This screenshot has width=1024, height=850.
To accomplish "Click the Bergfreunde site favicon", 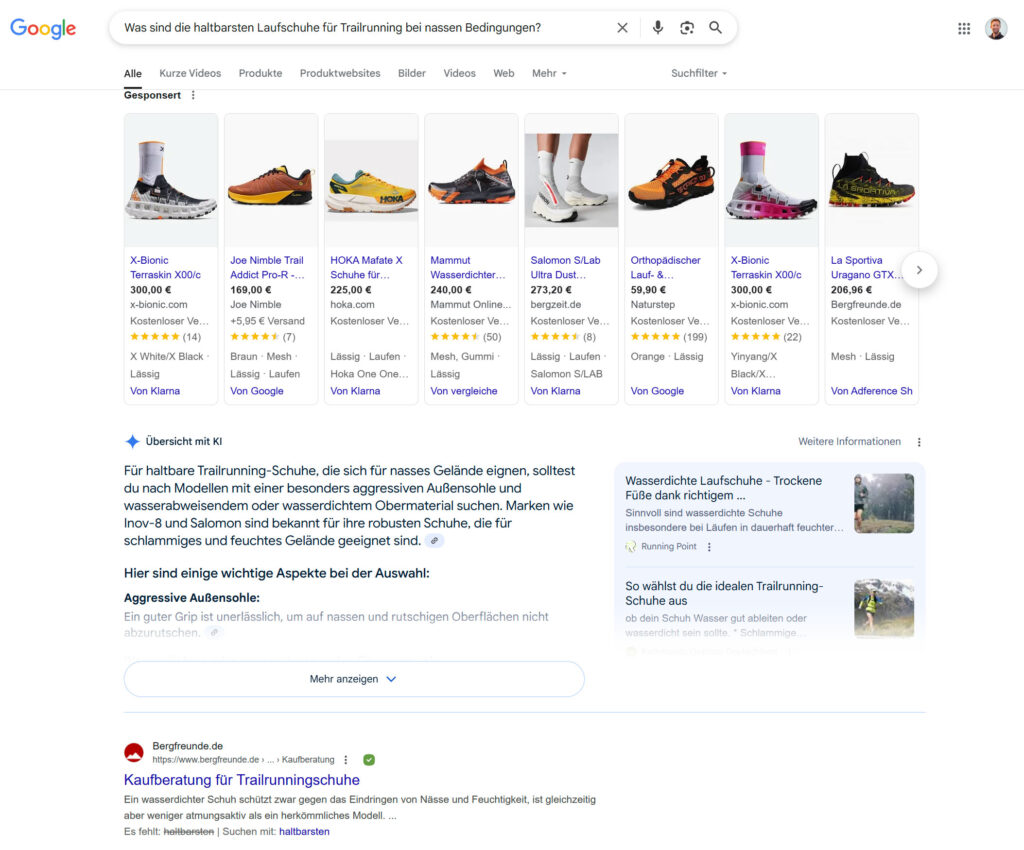I will 134,753.
